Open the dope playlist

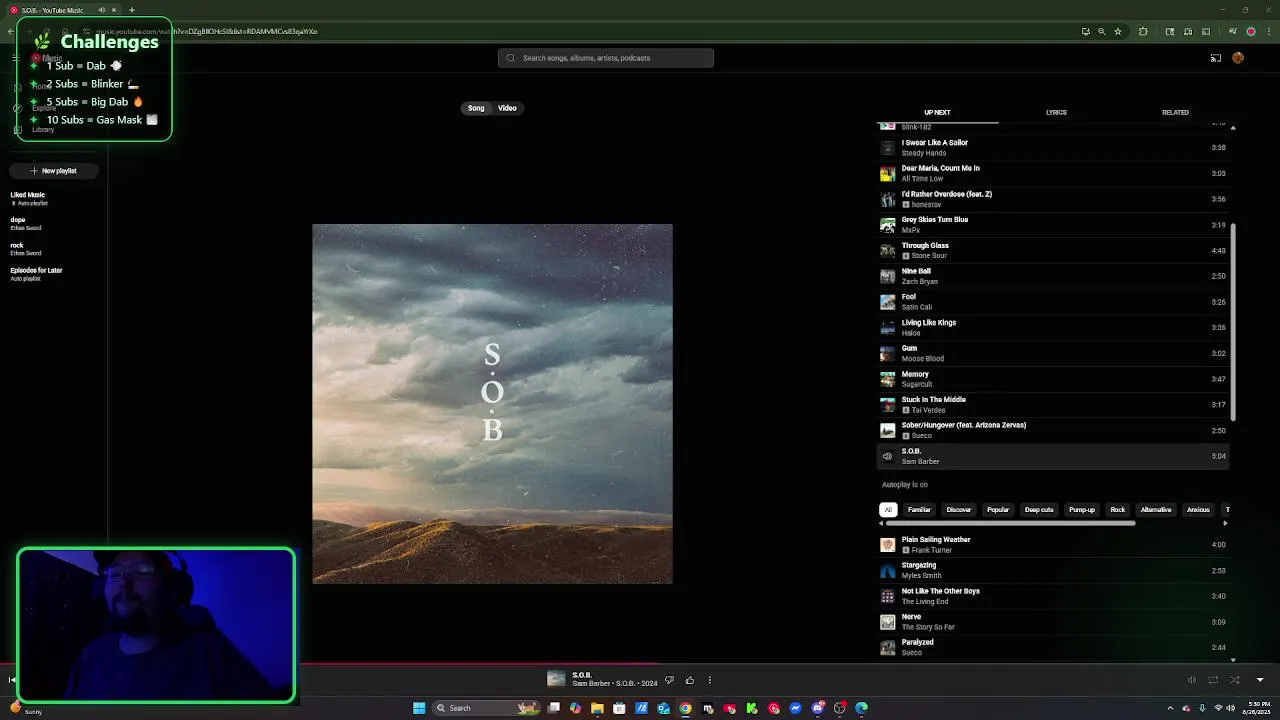(x=25, y=223)
